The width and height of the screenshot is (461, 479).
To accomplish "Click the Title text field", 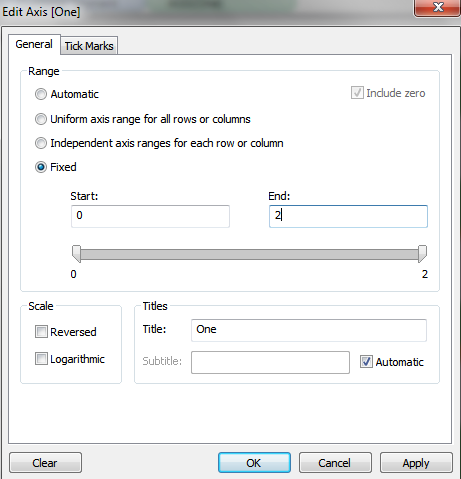I will [309, 330].
